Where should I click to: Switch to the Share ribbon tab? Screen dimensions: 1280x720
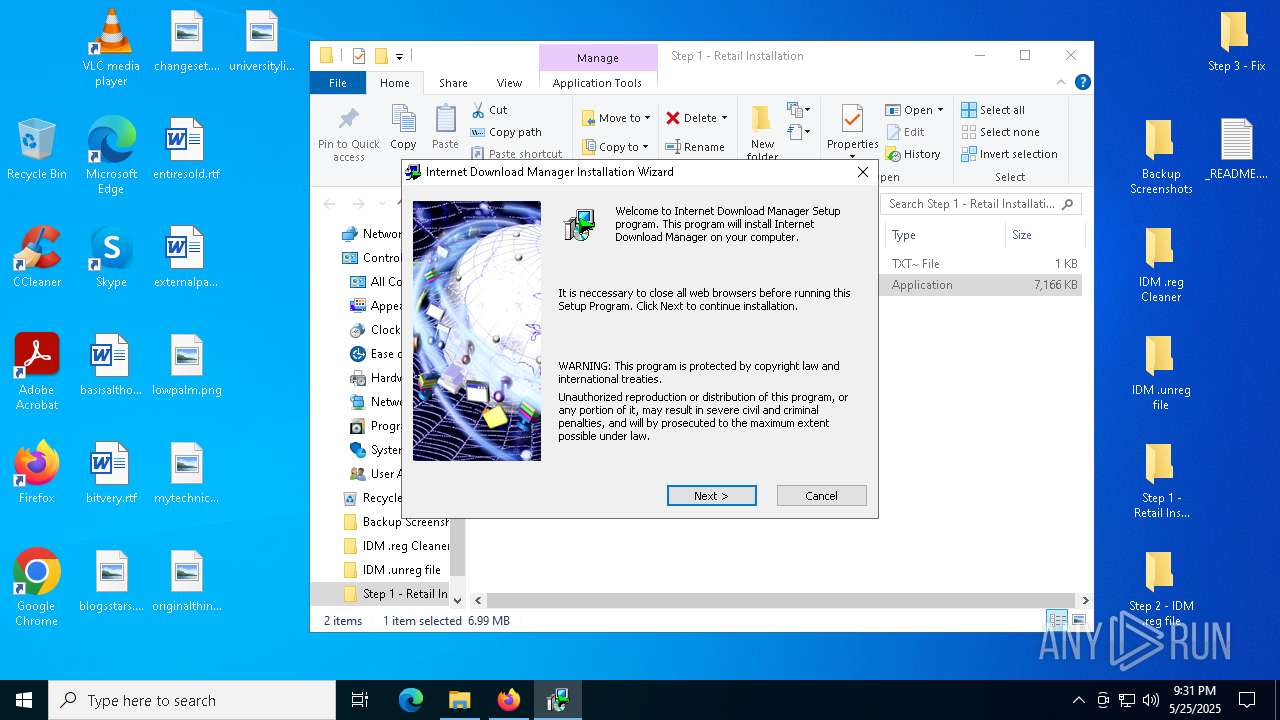tap(453, 83)
